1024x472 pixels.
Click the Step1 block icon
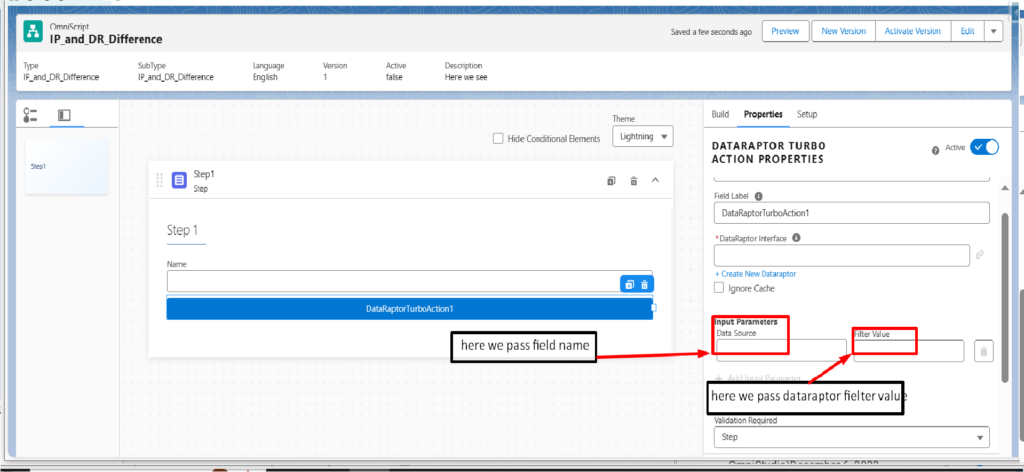(x=180, y=180)
